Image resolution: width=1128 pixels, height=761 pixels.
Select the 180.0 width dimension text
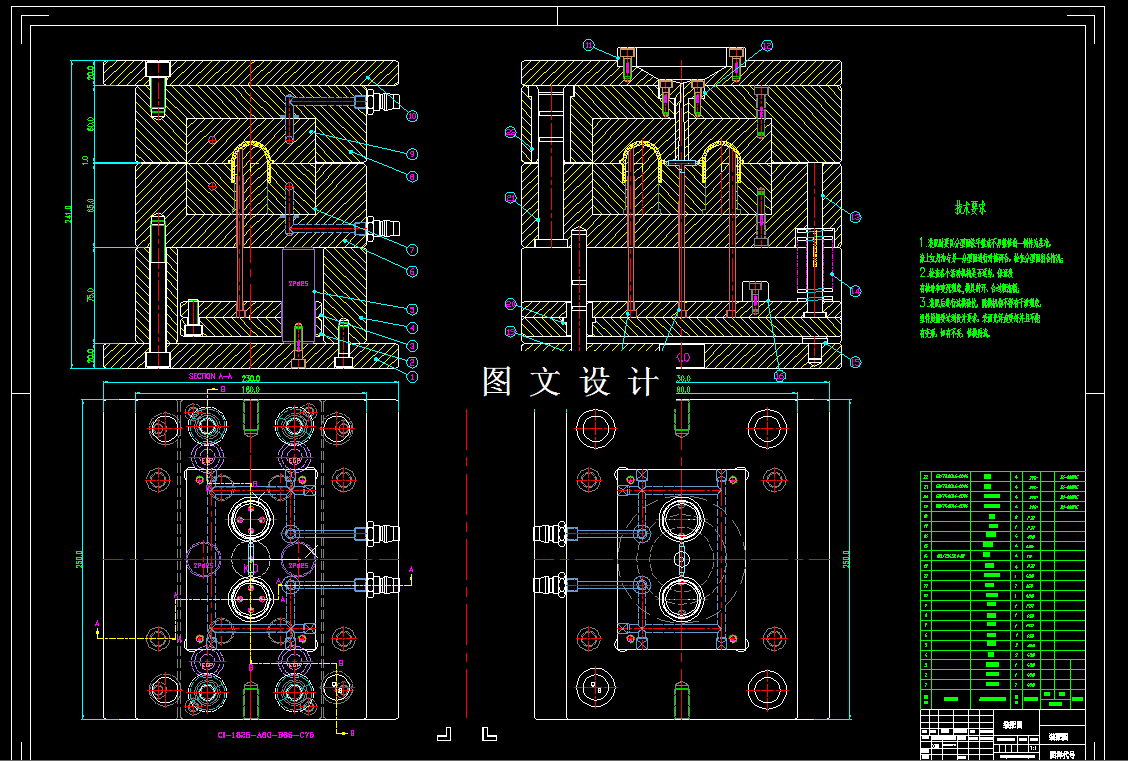[250, 390]
